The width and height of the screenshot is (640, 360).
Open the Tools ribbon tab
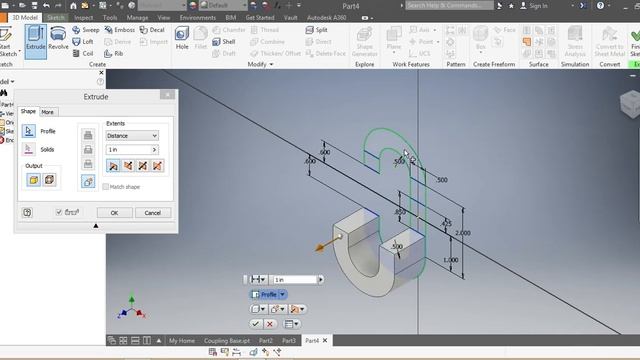pyautogui.click(x=110, y=18)
